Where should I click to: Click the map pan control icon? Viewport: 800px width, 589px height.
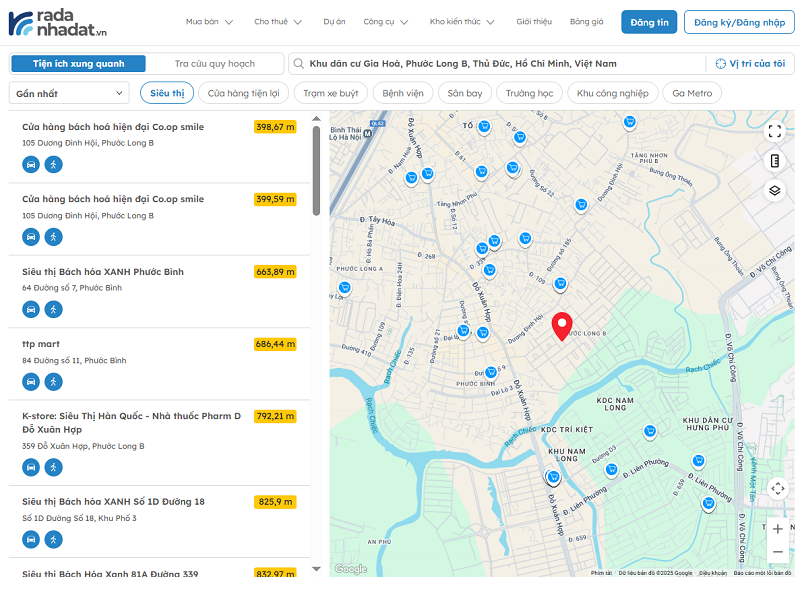[778, 488]
